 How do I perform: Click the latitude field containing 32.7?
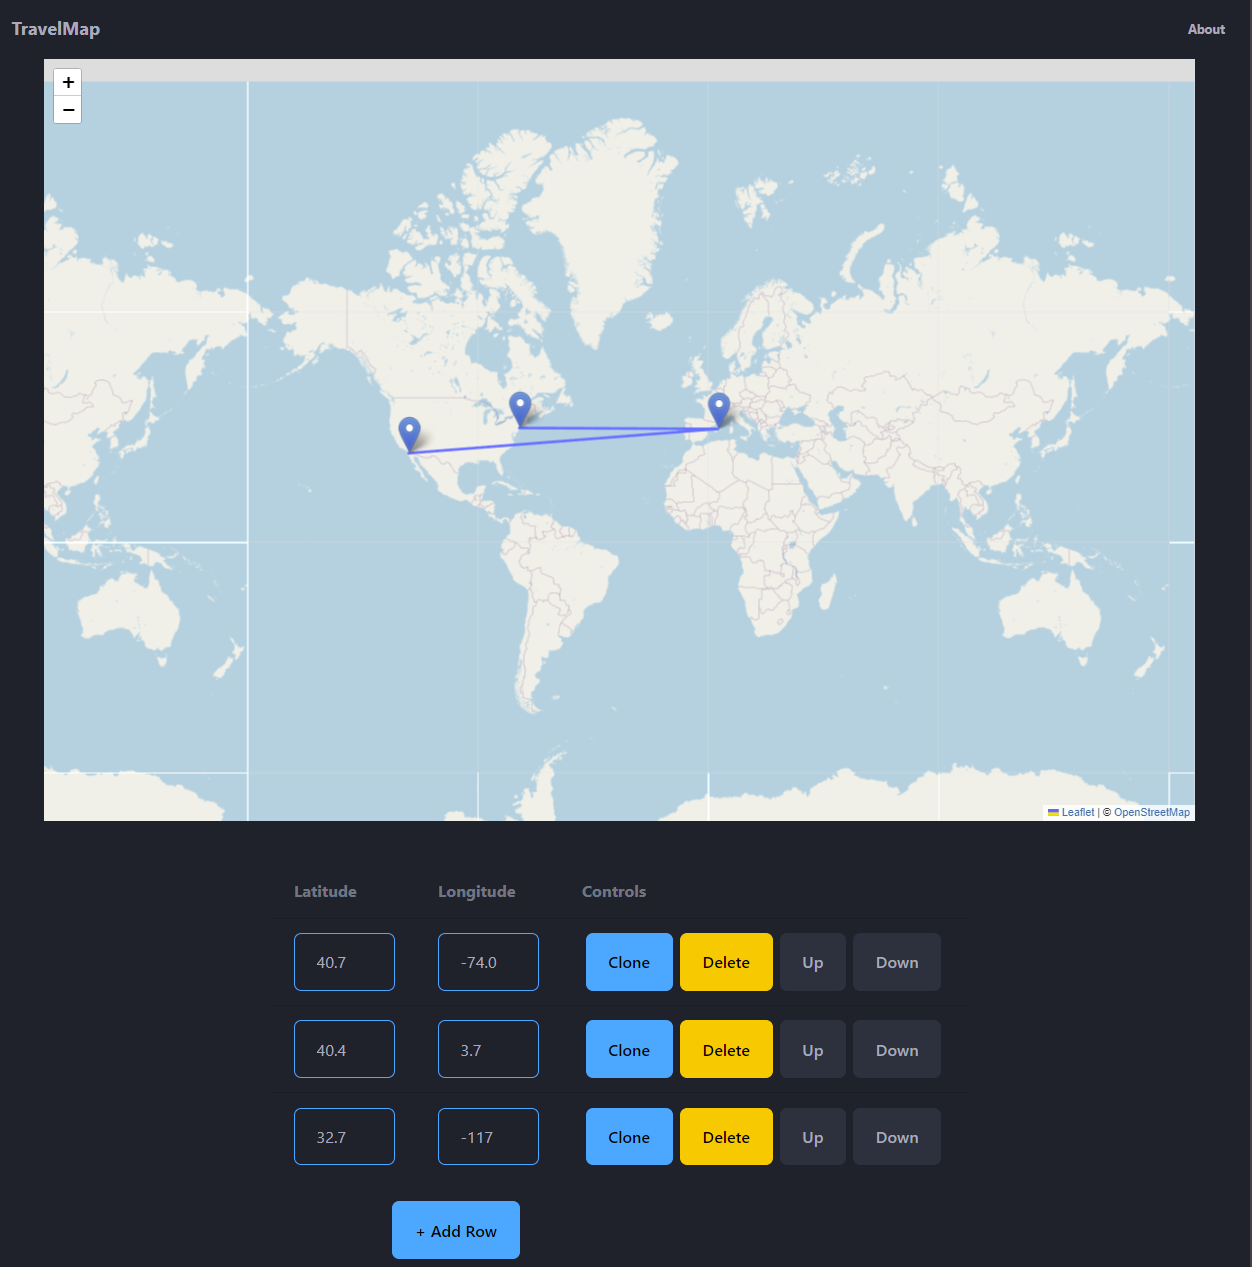[344, 1136]
